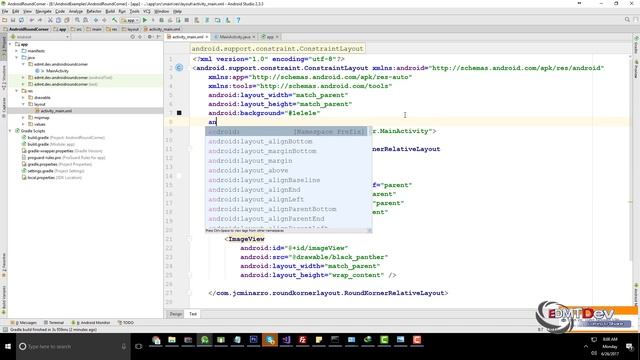
Task: Expand the drawable folder node
Action: (23, 98)
